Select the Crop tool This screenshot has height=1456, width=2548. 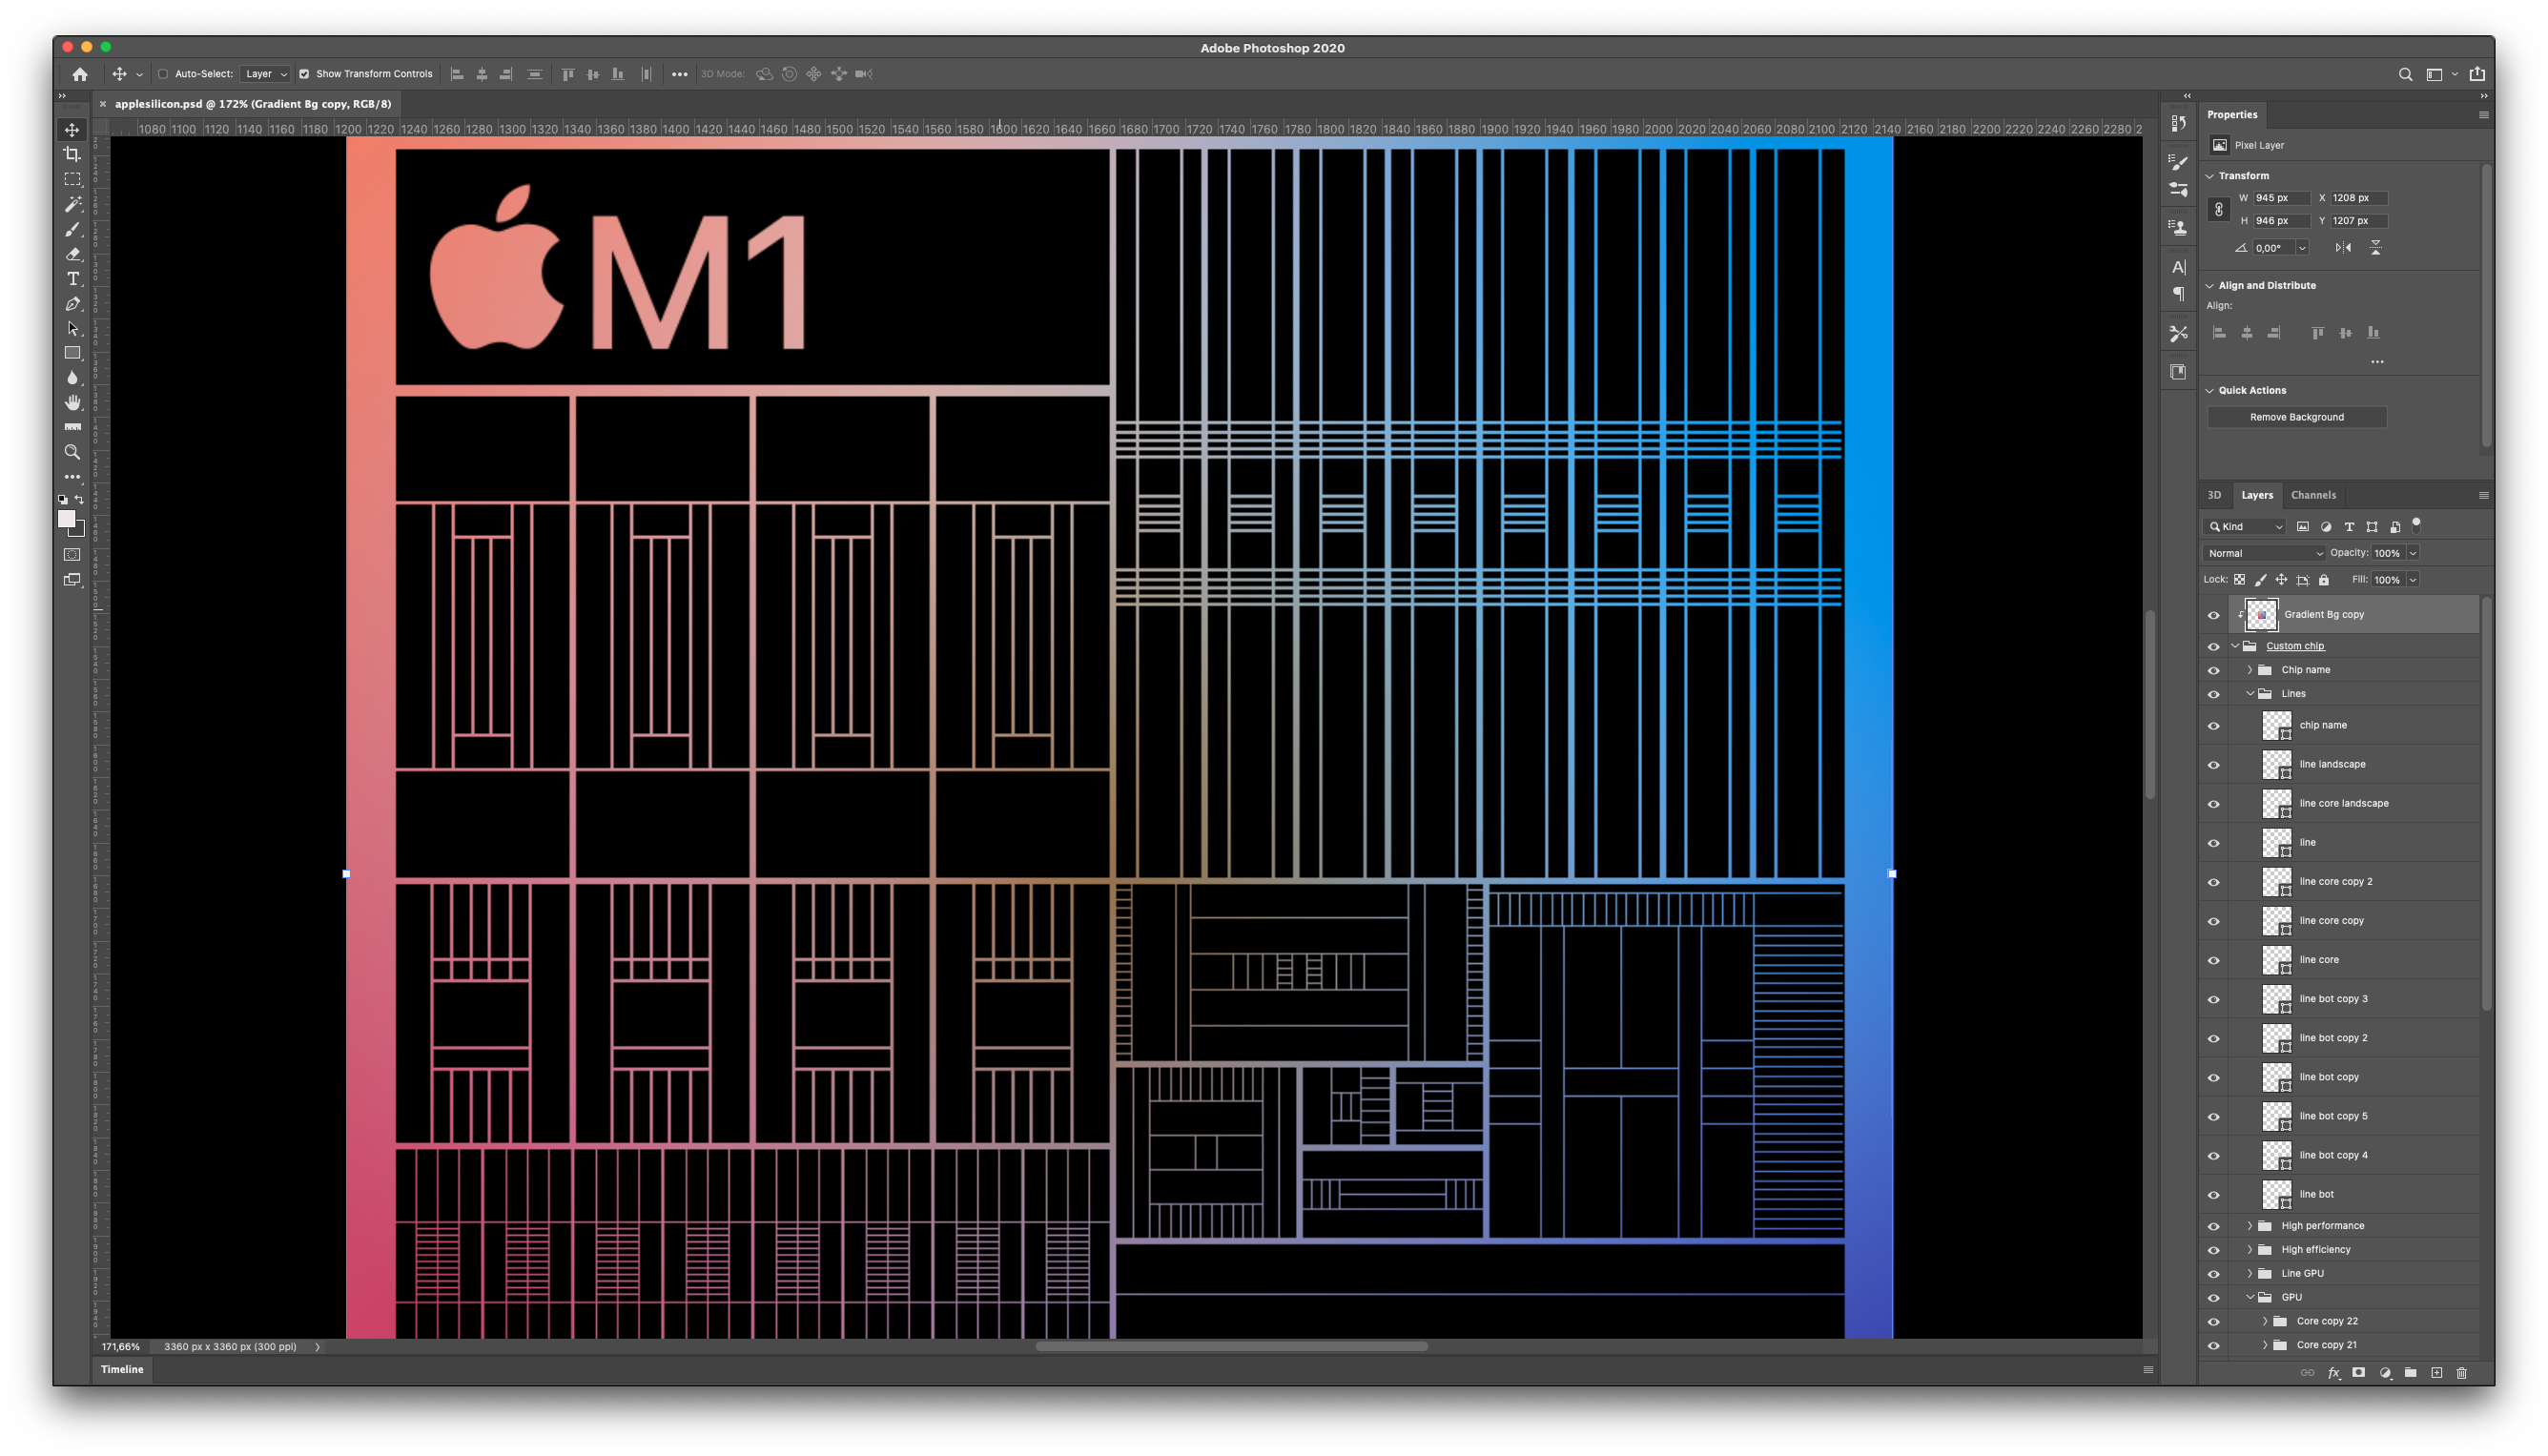point(73,154)
